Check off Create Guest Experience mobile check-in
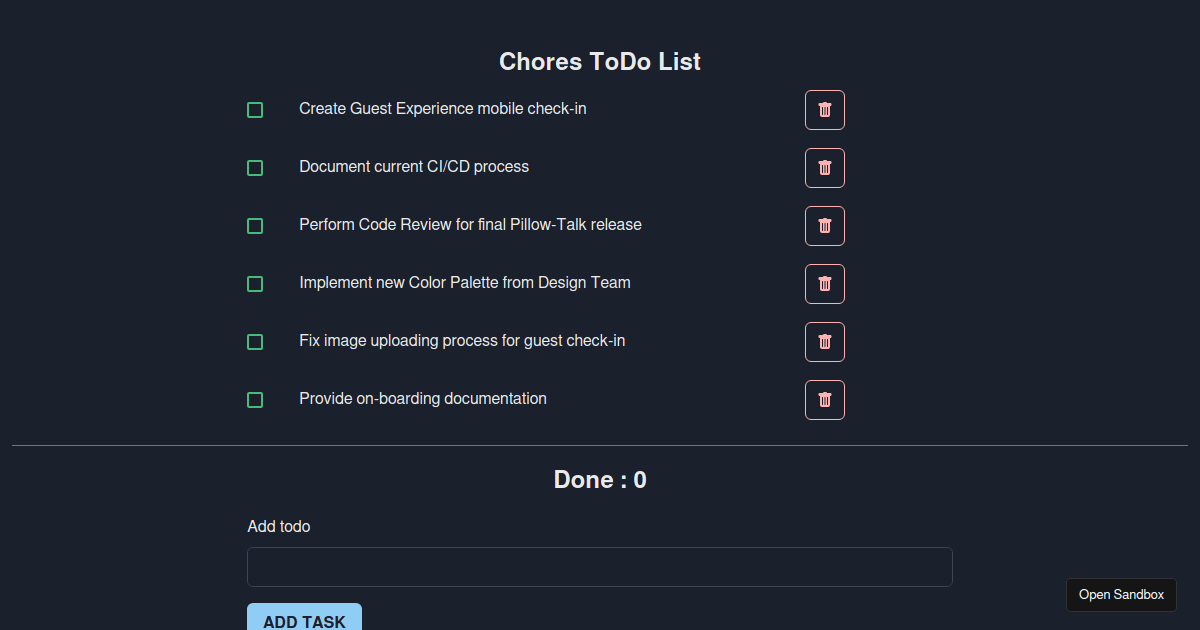1200x630 pixels. point(255,110)
